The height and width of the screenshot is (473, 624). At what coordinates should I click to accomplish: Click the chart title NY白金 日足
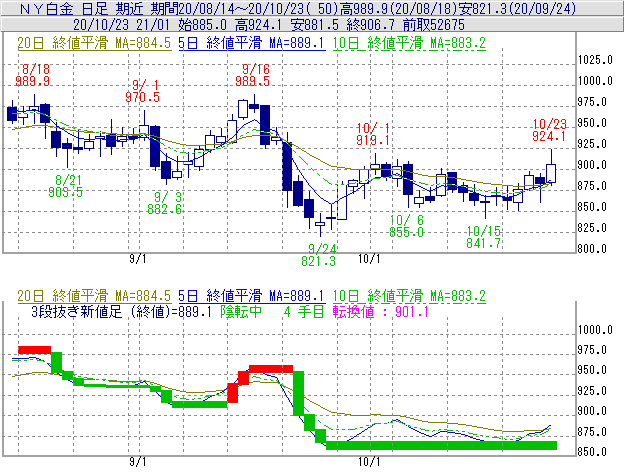point(64,8)
